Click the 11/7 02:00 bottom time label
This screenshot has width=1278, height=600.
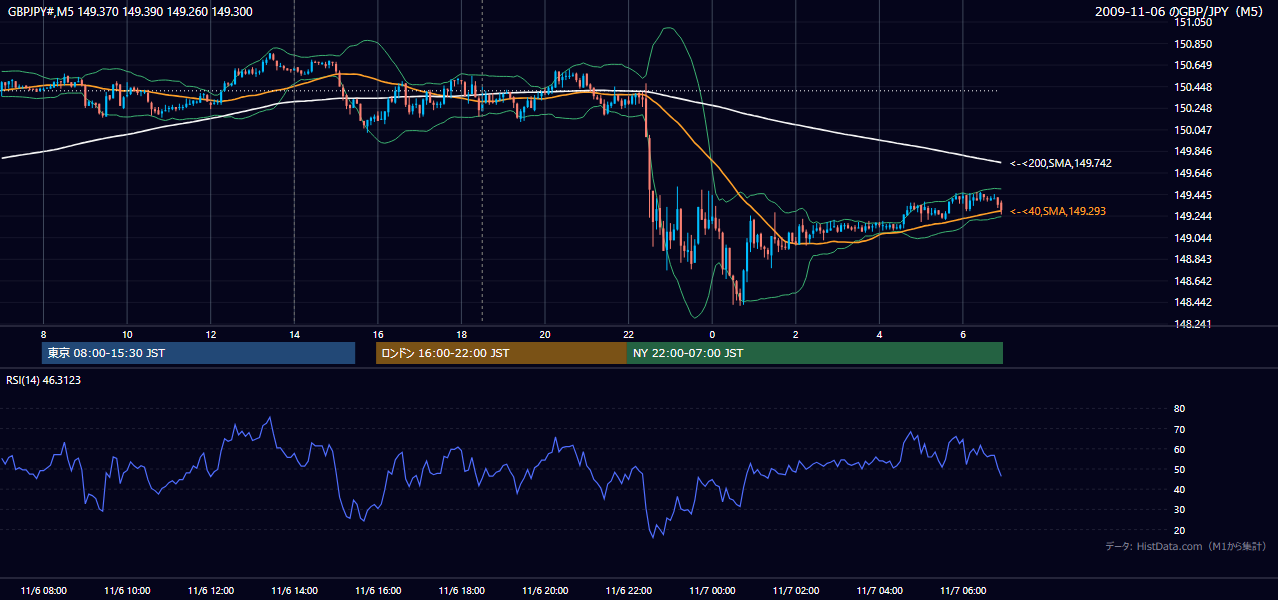point(795,591)
